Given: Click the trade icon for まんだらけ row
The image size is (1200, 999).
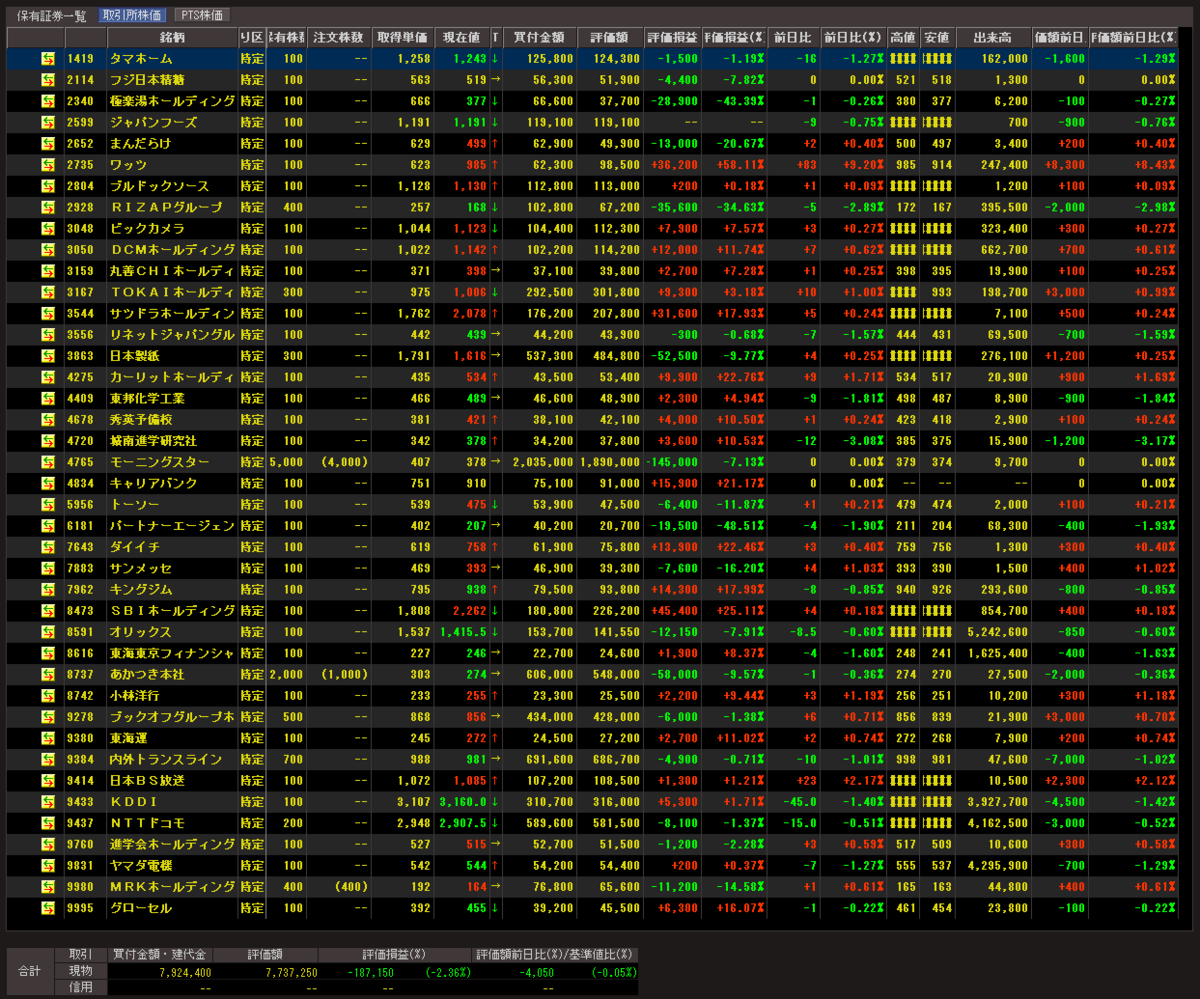Looking at the screenshot, I should pos(48,144).
